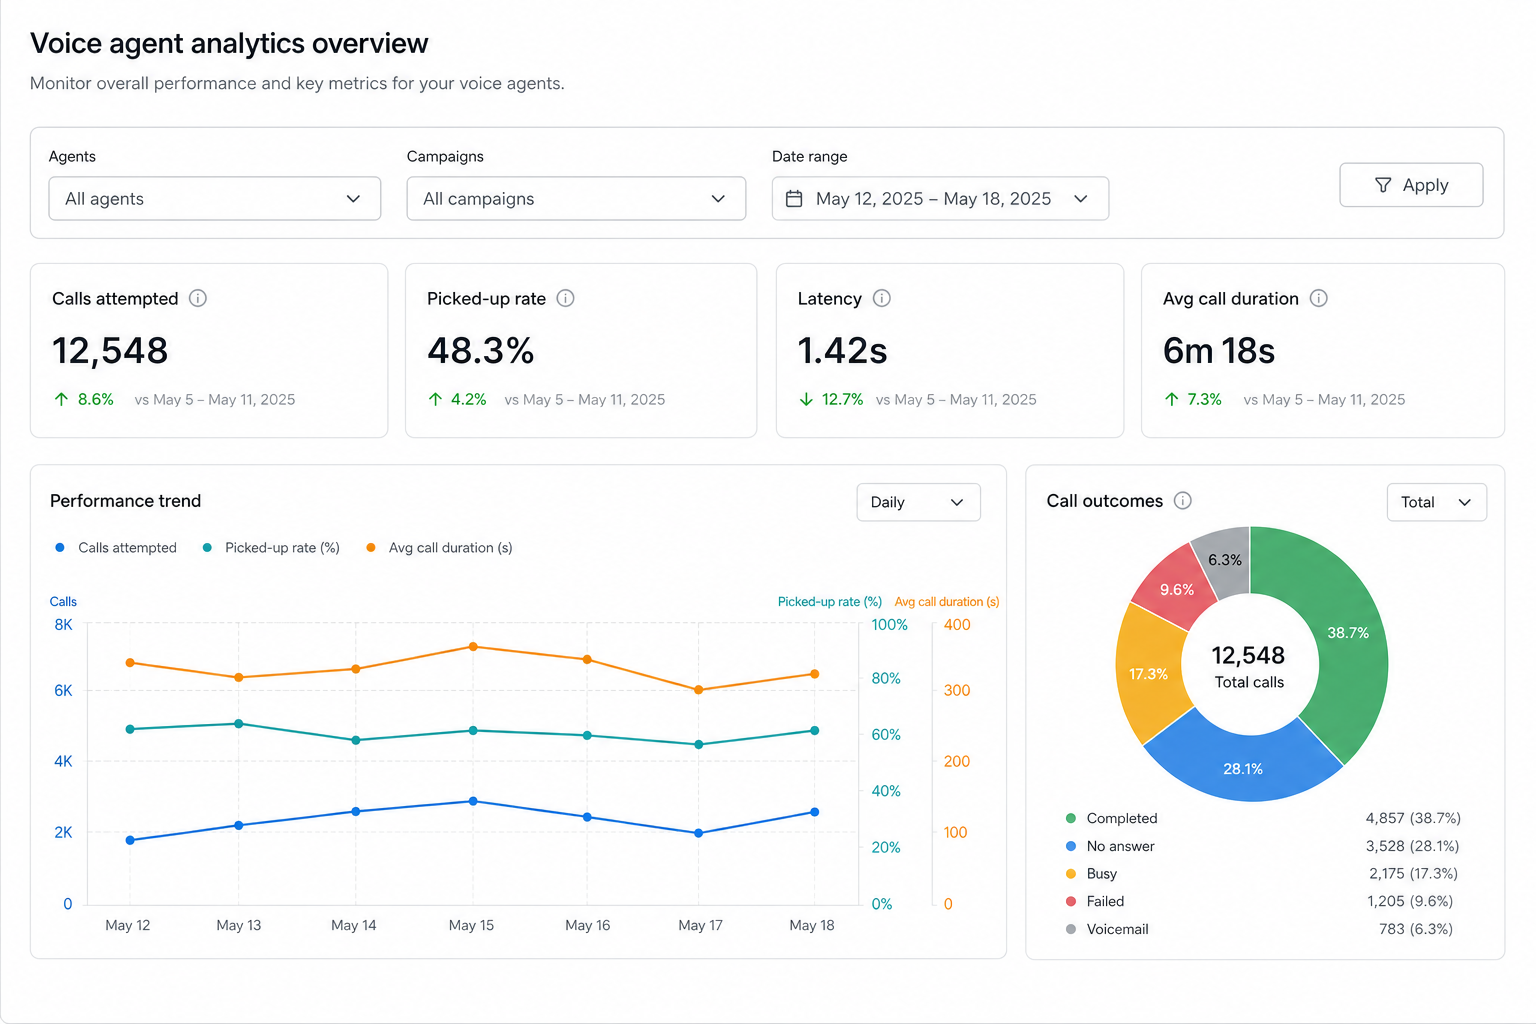Click the May 14 x-axis label

pyautogui.click(x=354, y=925)
